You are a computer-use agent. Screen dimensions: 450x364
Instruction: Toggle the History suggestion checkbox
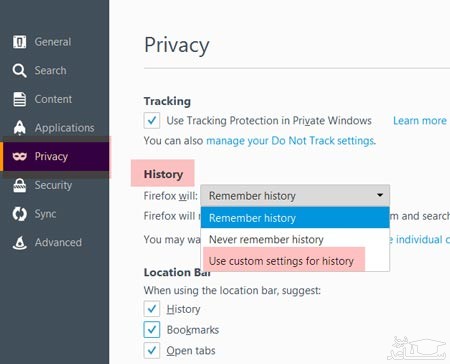tap(152, 309)
